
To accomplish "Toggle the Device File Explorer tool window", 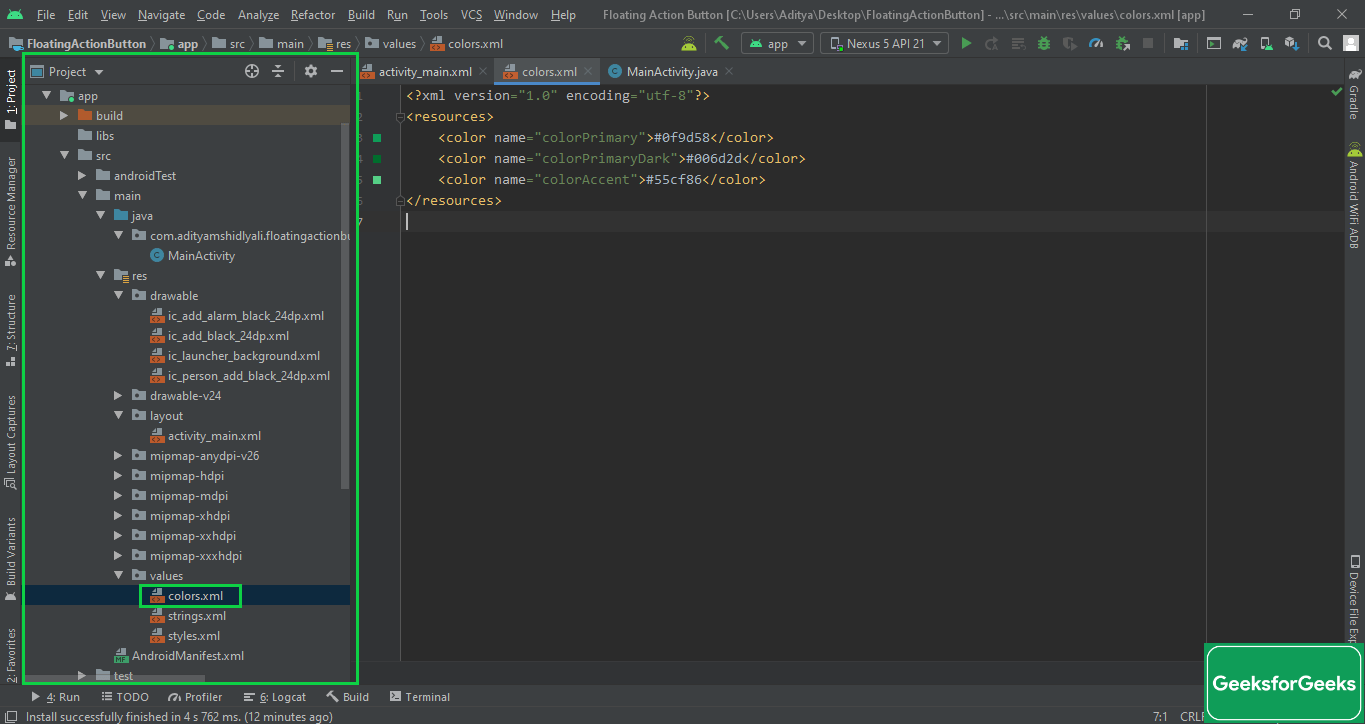I will click(1354, 598).
